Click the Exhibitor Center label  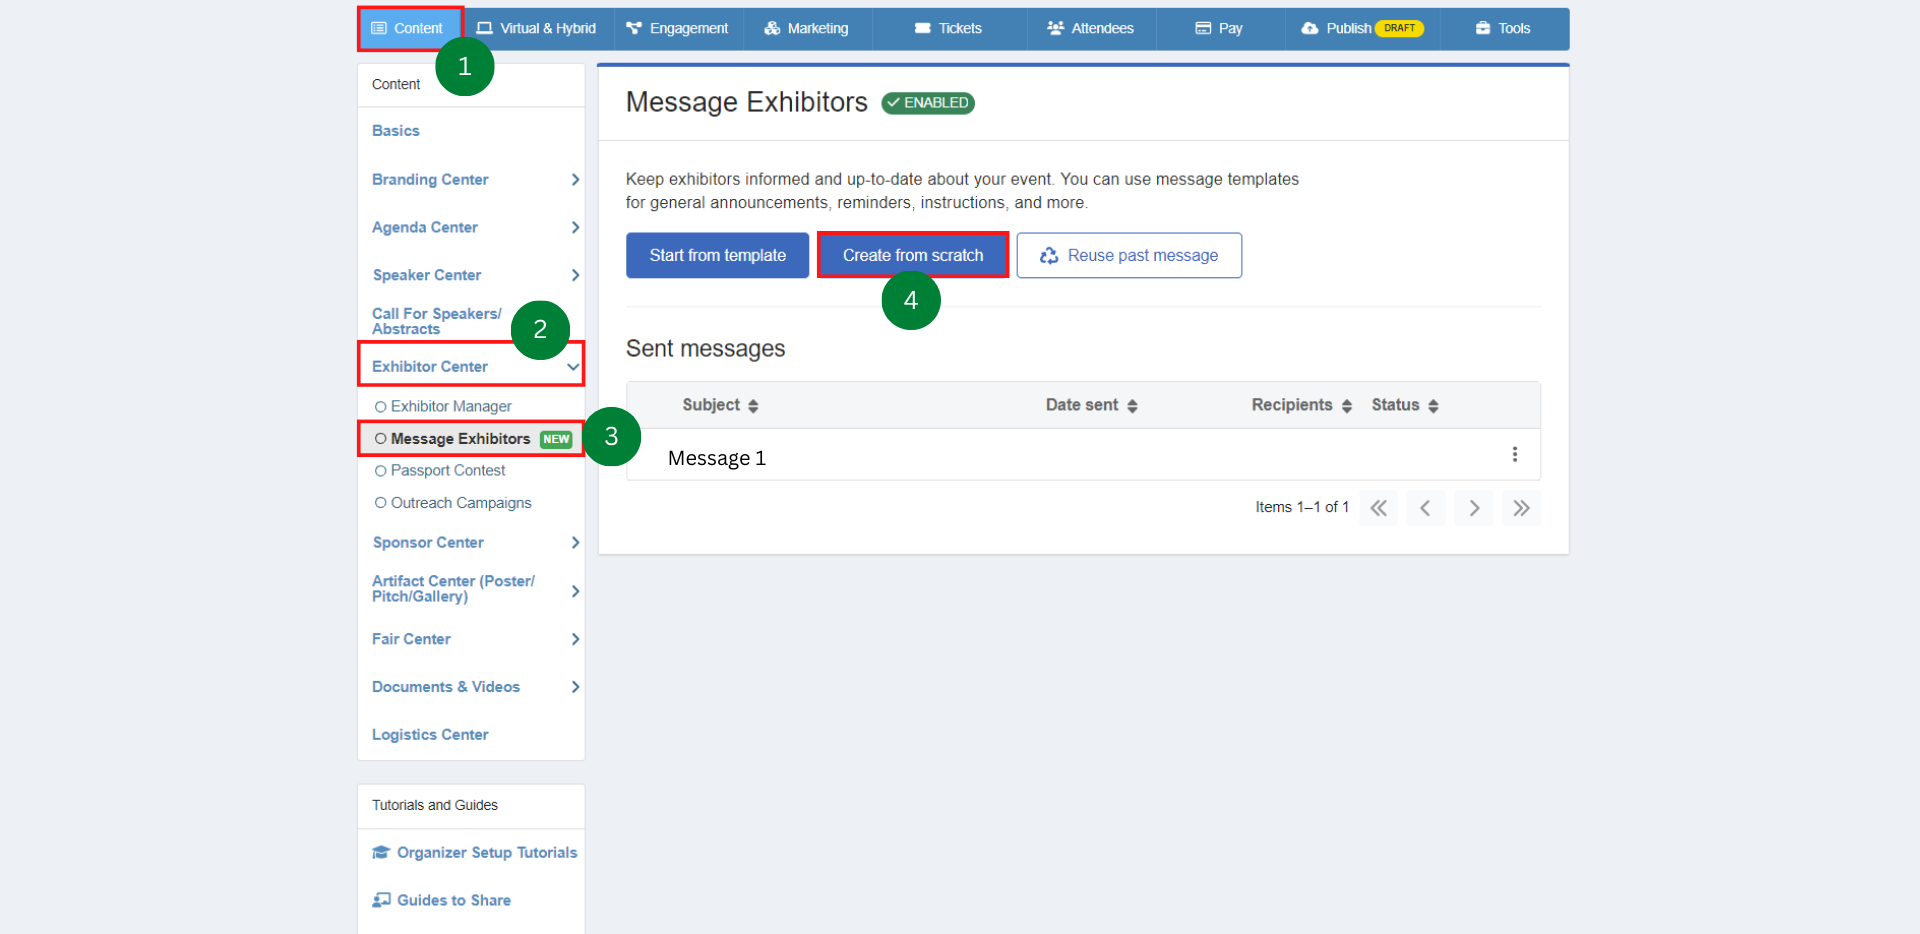point(430,367)
